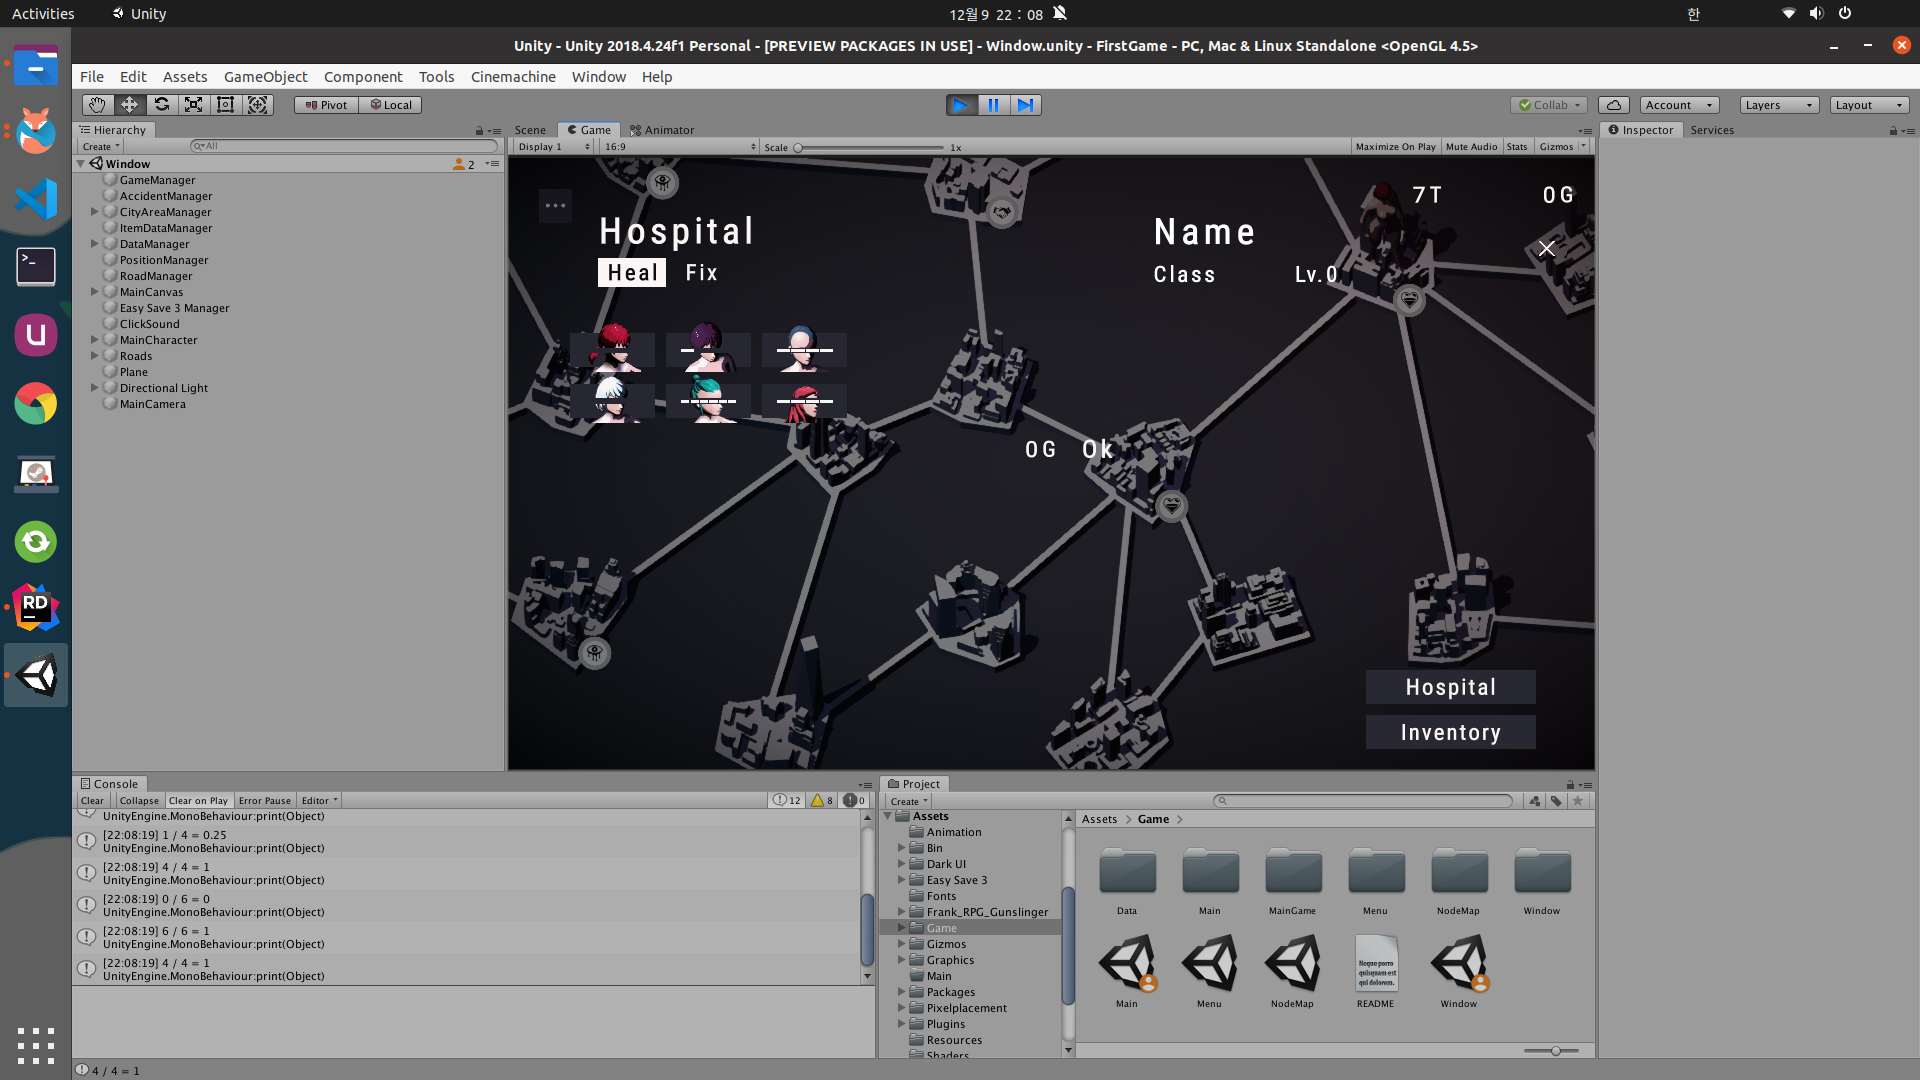Select the combined Transform tool
Image resolution: width=1920 pixels, height=1080 pixels.
click(258, 105)
